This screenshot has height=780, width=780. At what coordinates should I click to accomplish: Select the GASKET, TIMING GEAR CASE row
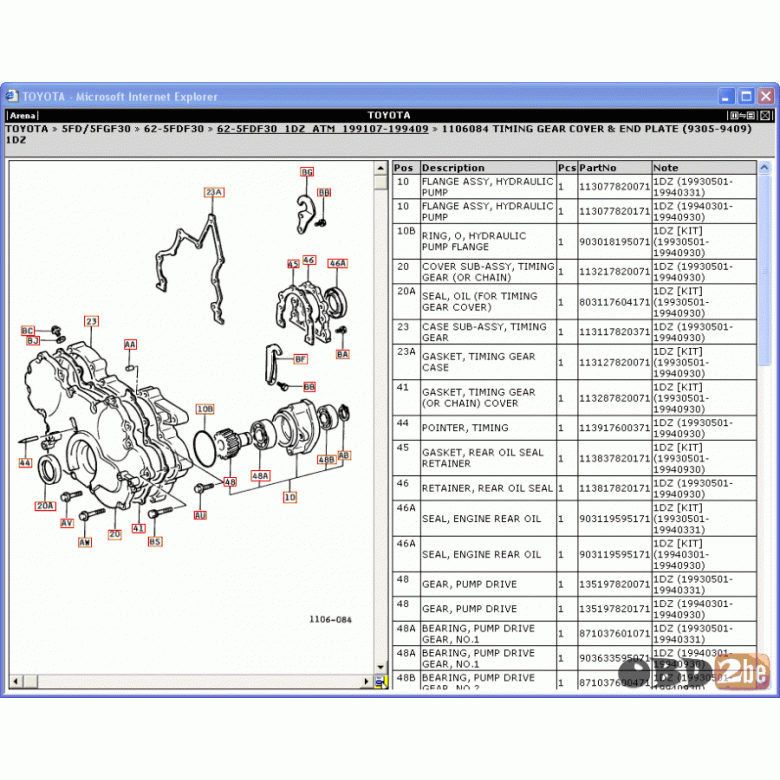(x=575, y=362)
